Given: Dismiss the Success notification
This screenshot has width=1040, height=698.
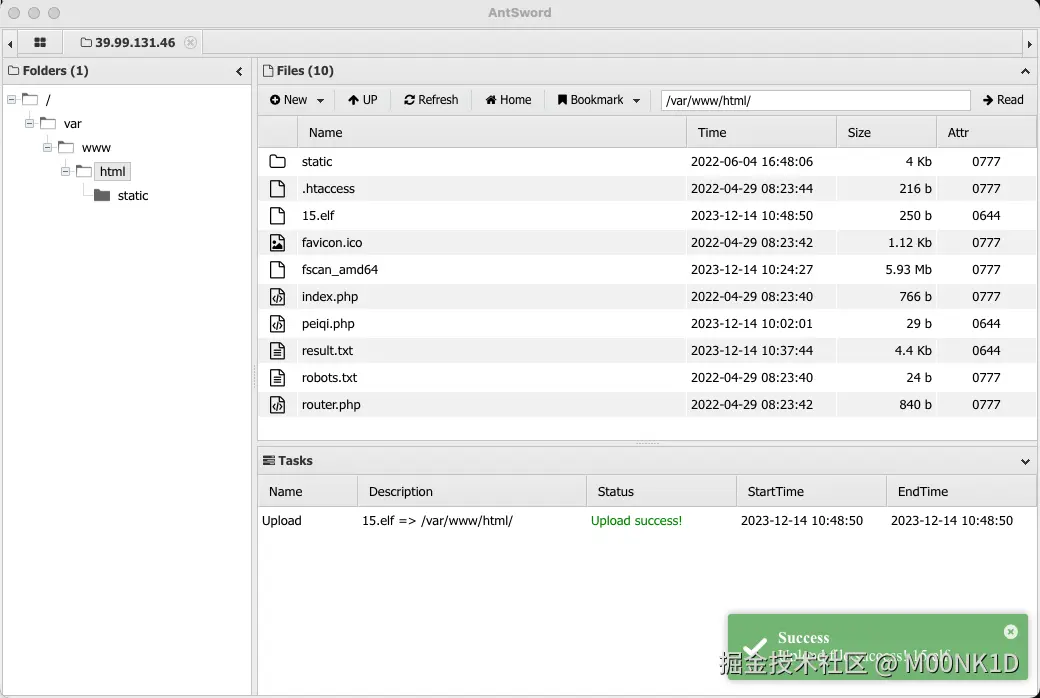Looking at the screenshot, I should [x=1010, y=632].
